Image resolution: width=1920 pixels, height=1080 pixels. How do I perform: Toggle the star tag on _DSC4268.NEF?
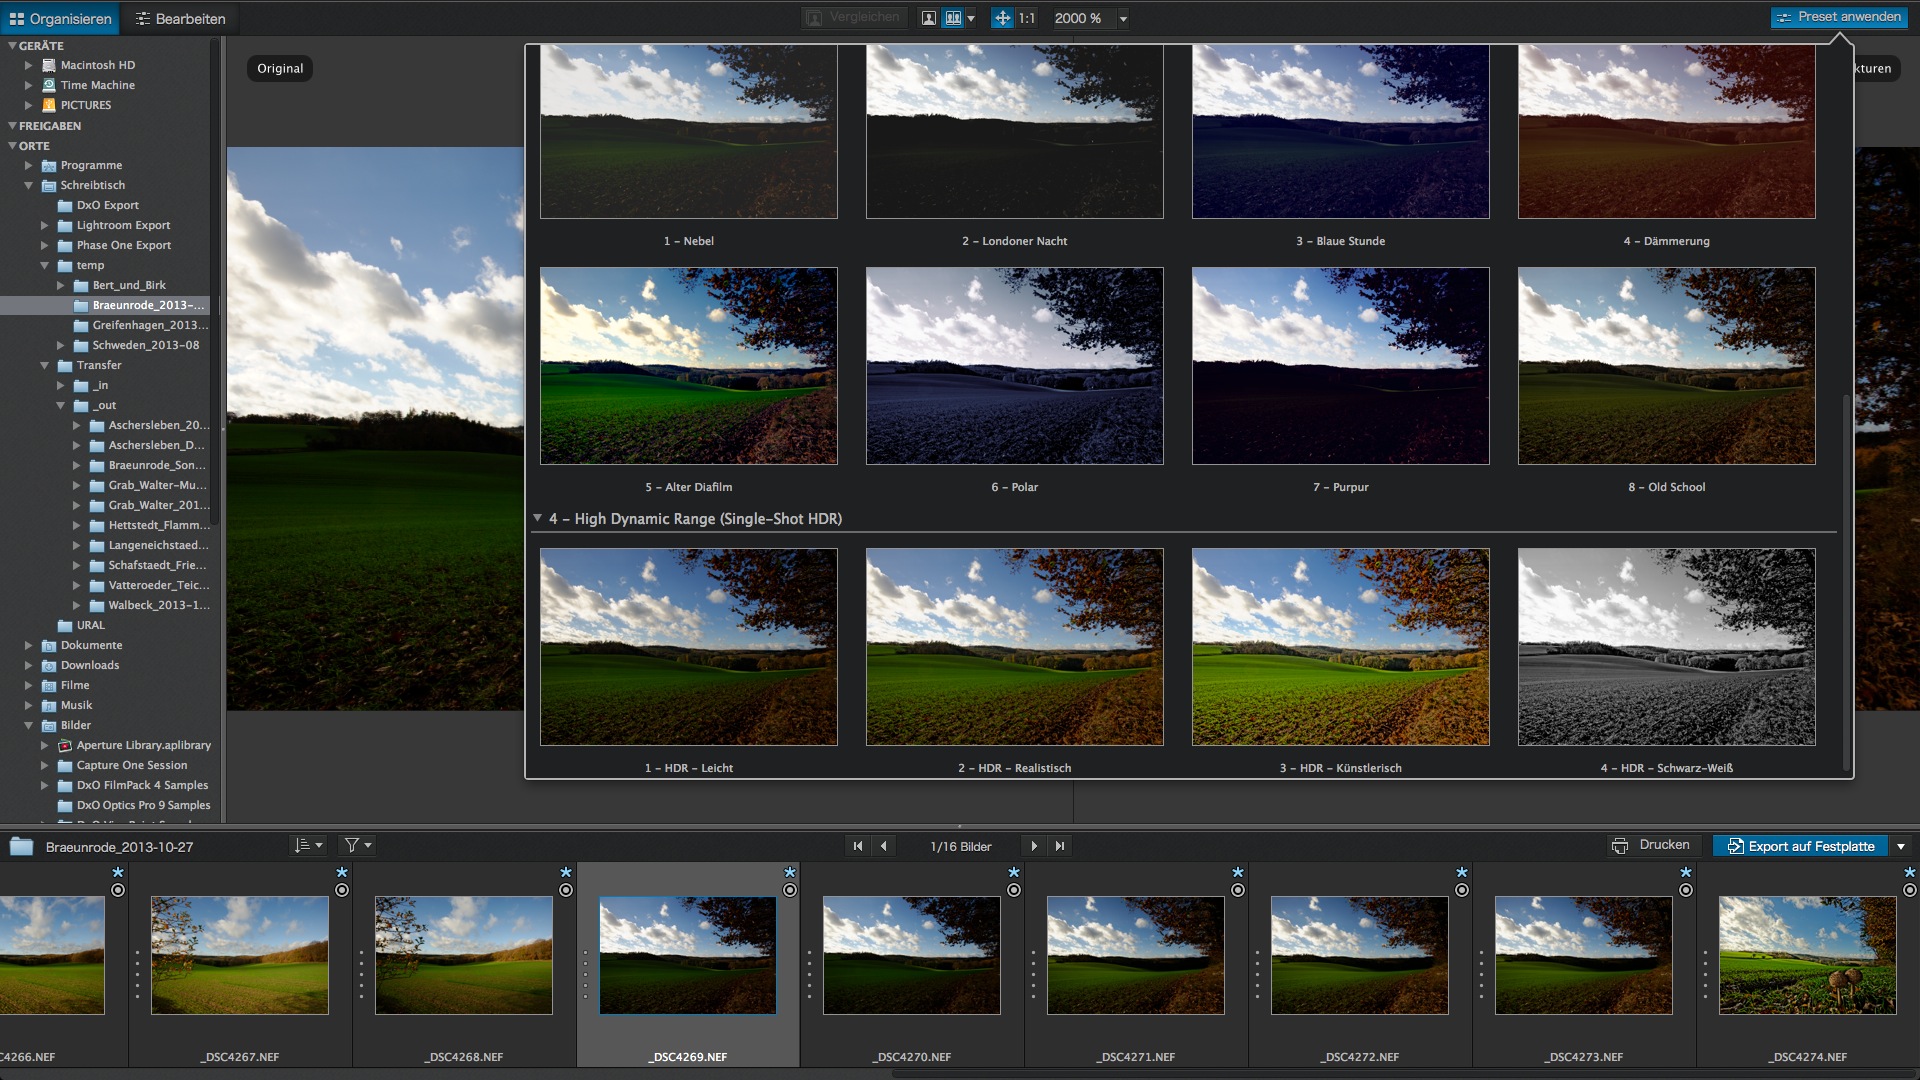coord(566,873)
